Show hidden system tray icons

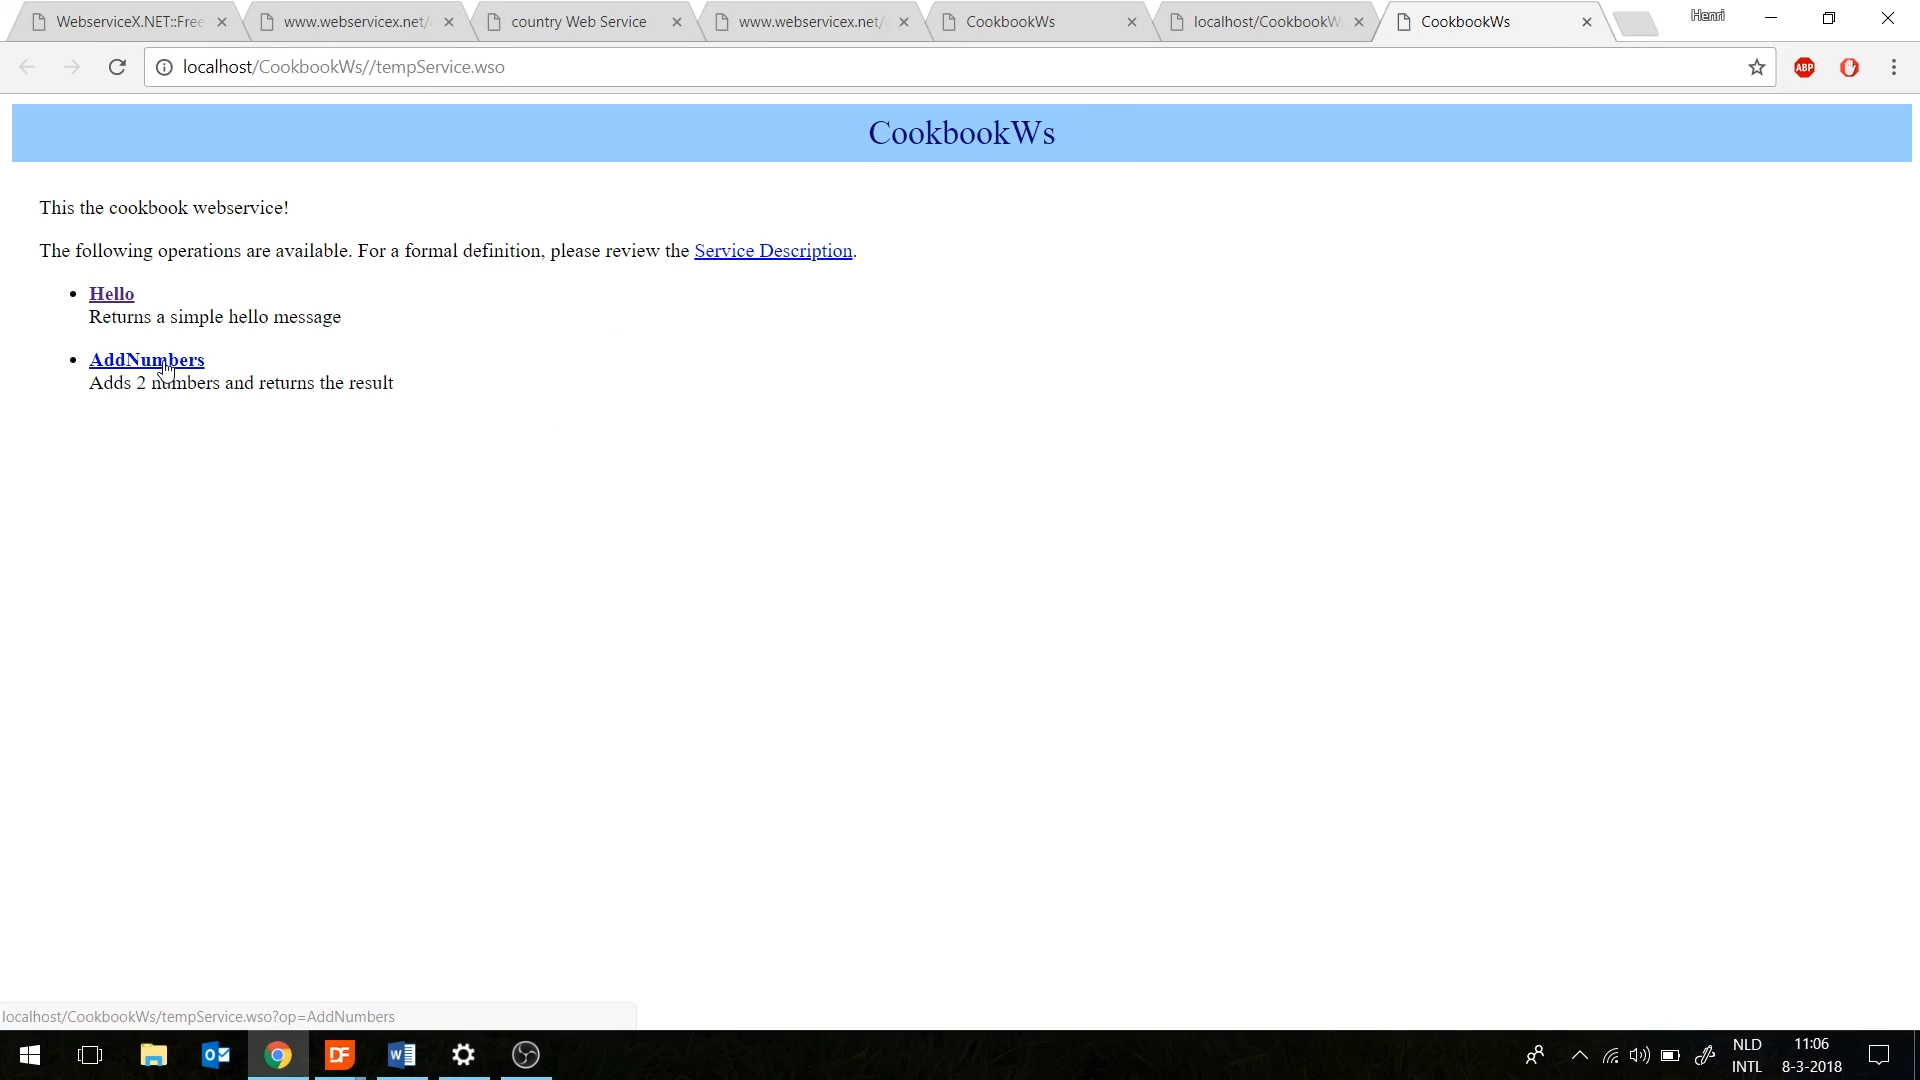click(x=1579, y=1055)
